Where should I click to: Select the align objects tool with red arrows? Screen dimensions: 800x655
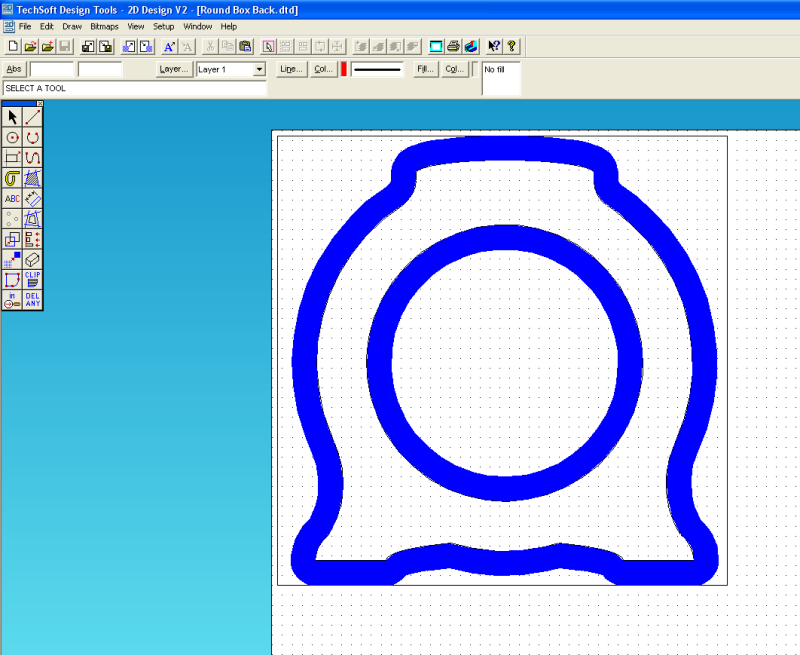[x=33, y=239]
